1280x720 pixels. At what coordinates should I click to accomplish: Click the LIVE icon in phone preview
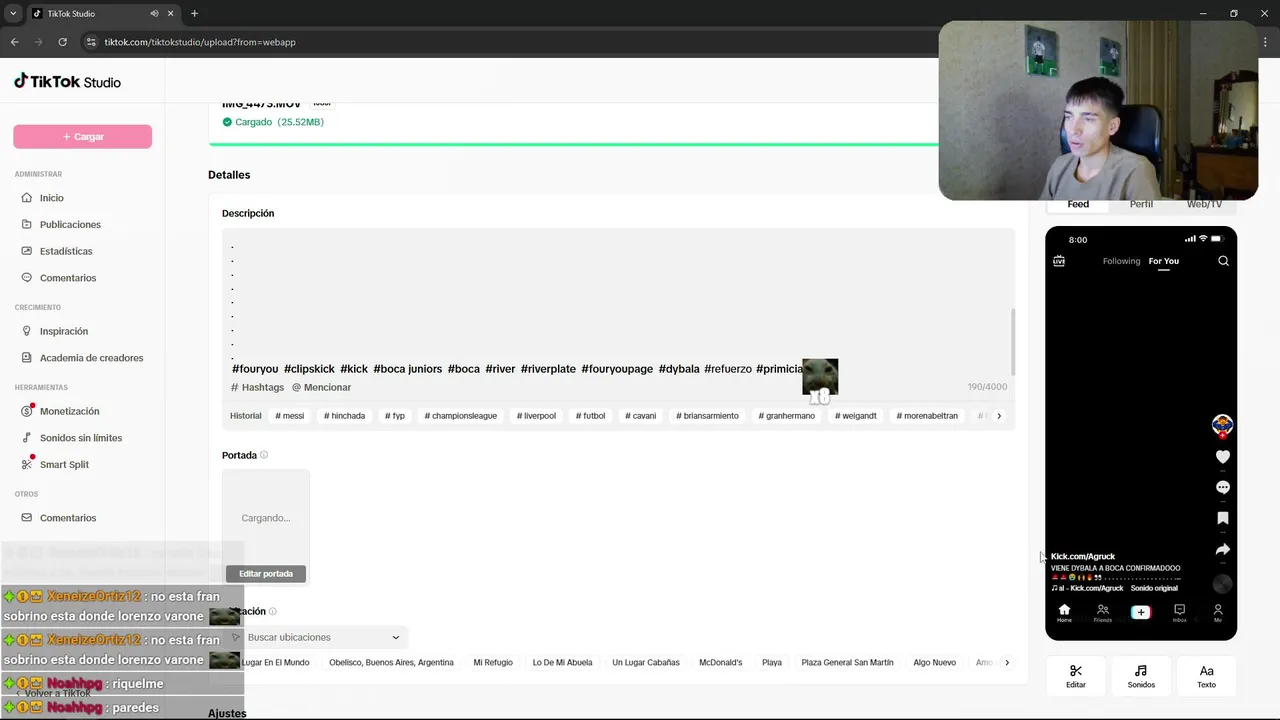coord(1059,261)
